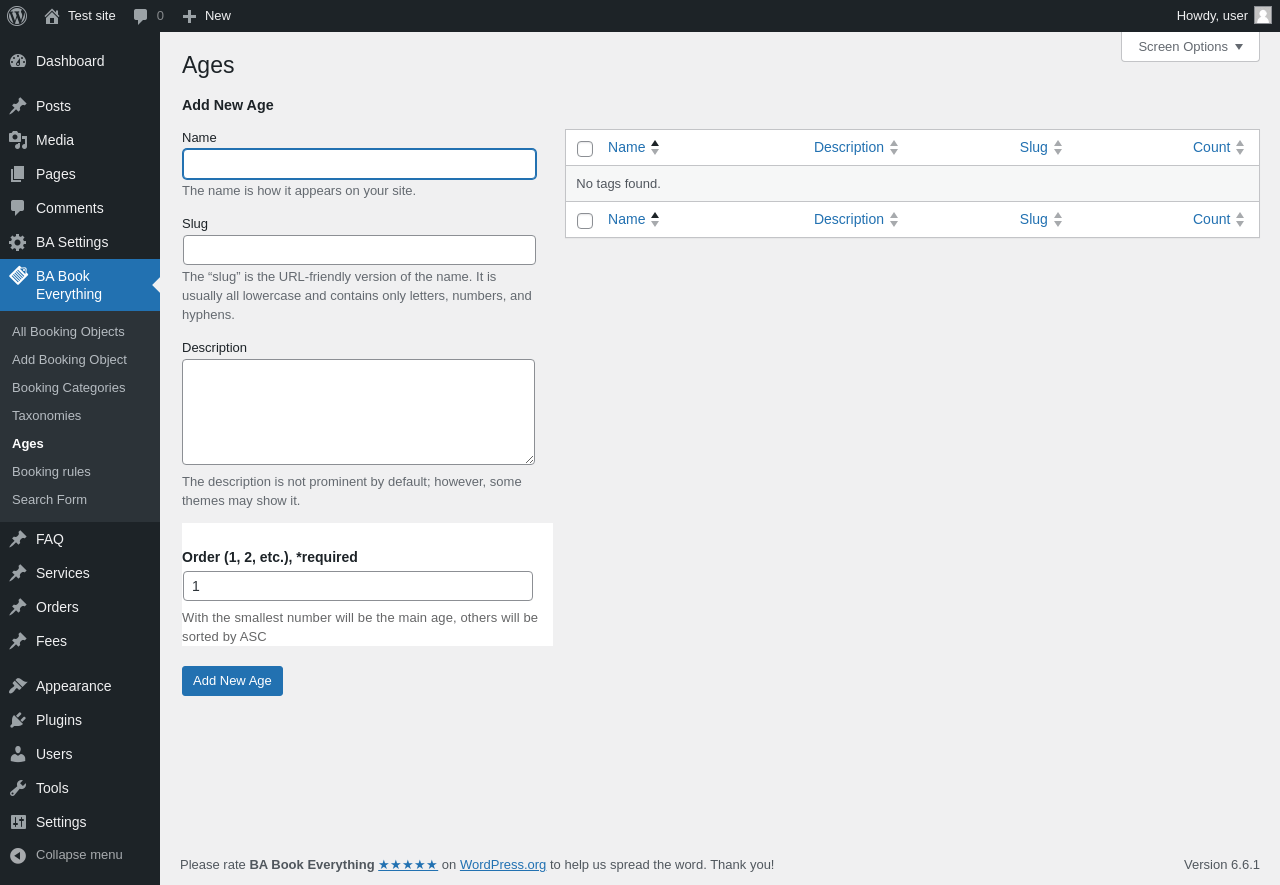Click the Users person icon
1280x885 pixels.
click(18, 754)
